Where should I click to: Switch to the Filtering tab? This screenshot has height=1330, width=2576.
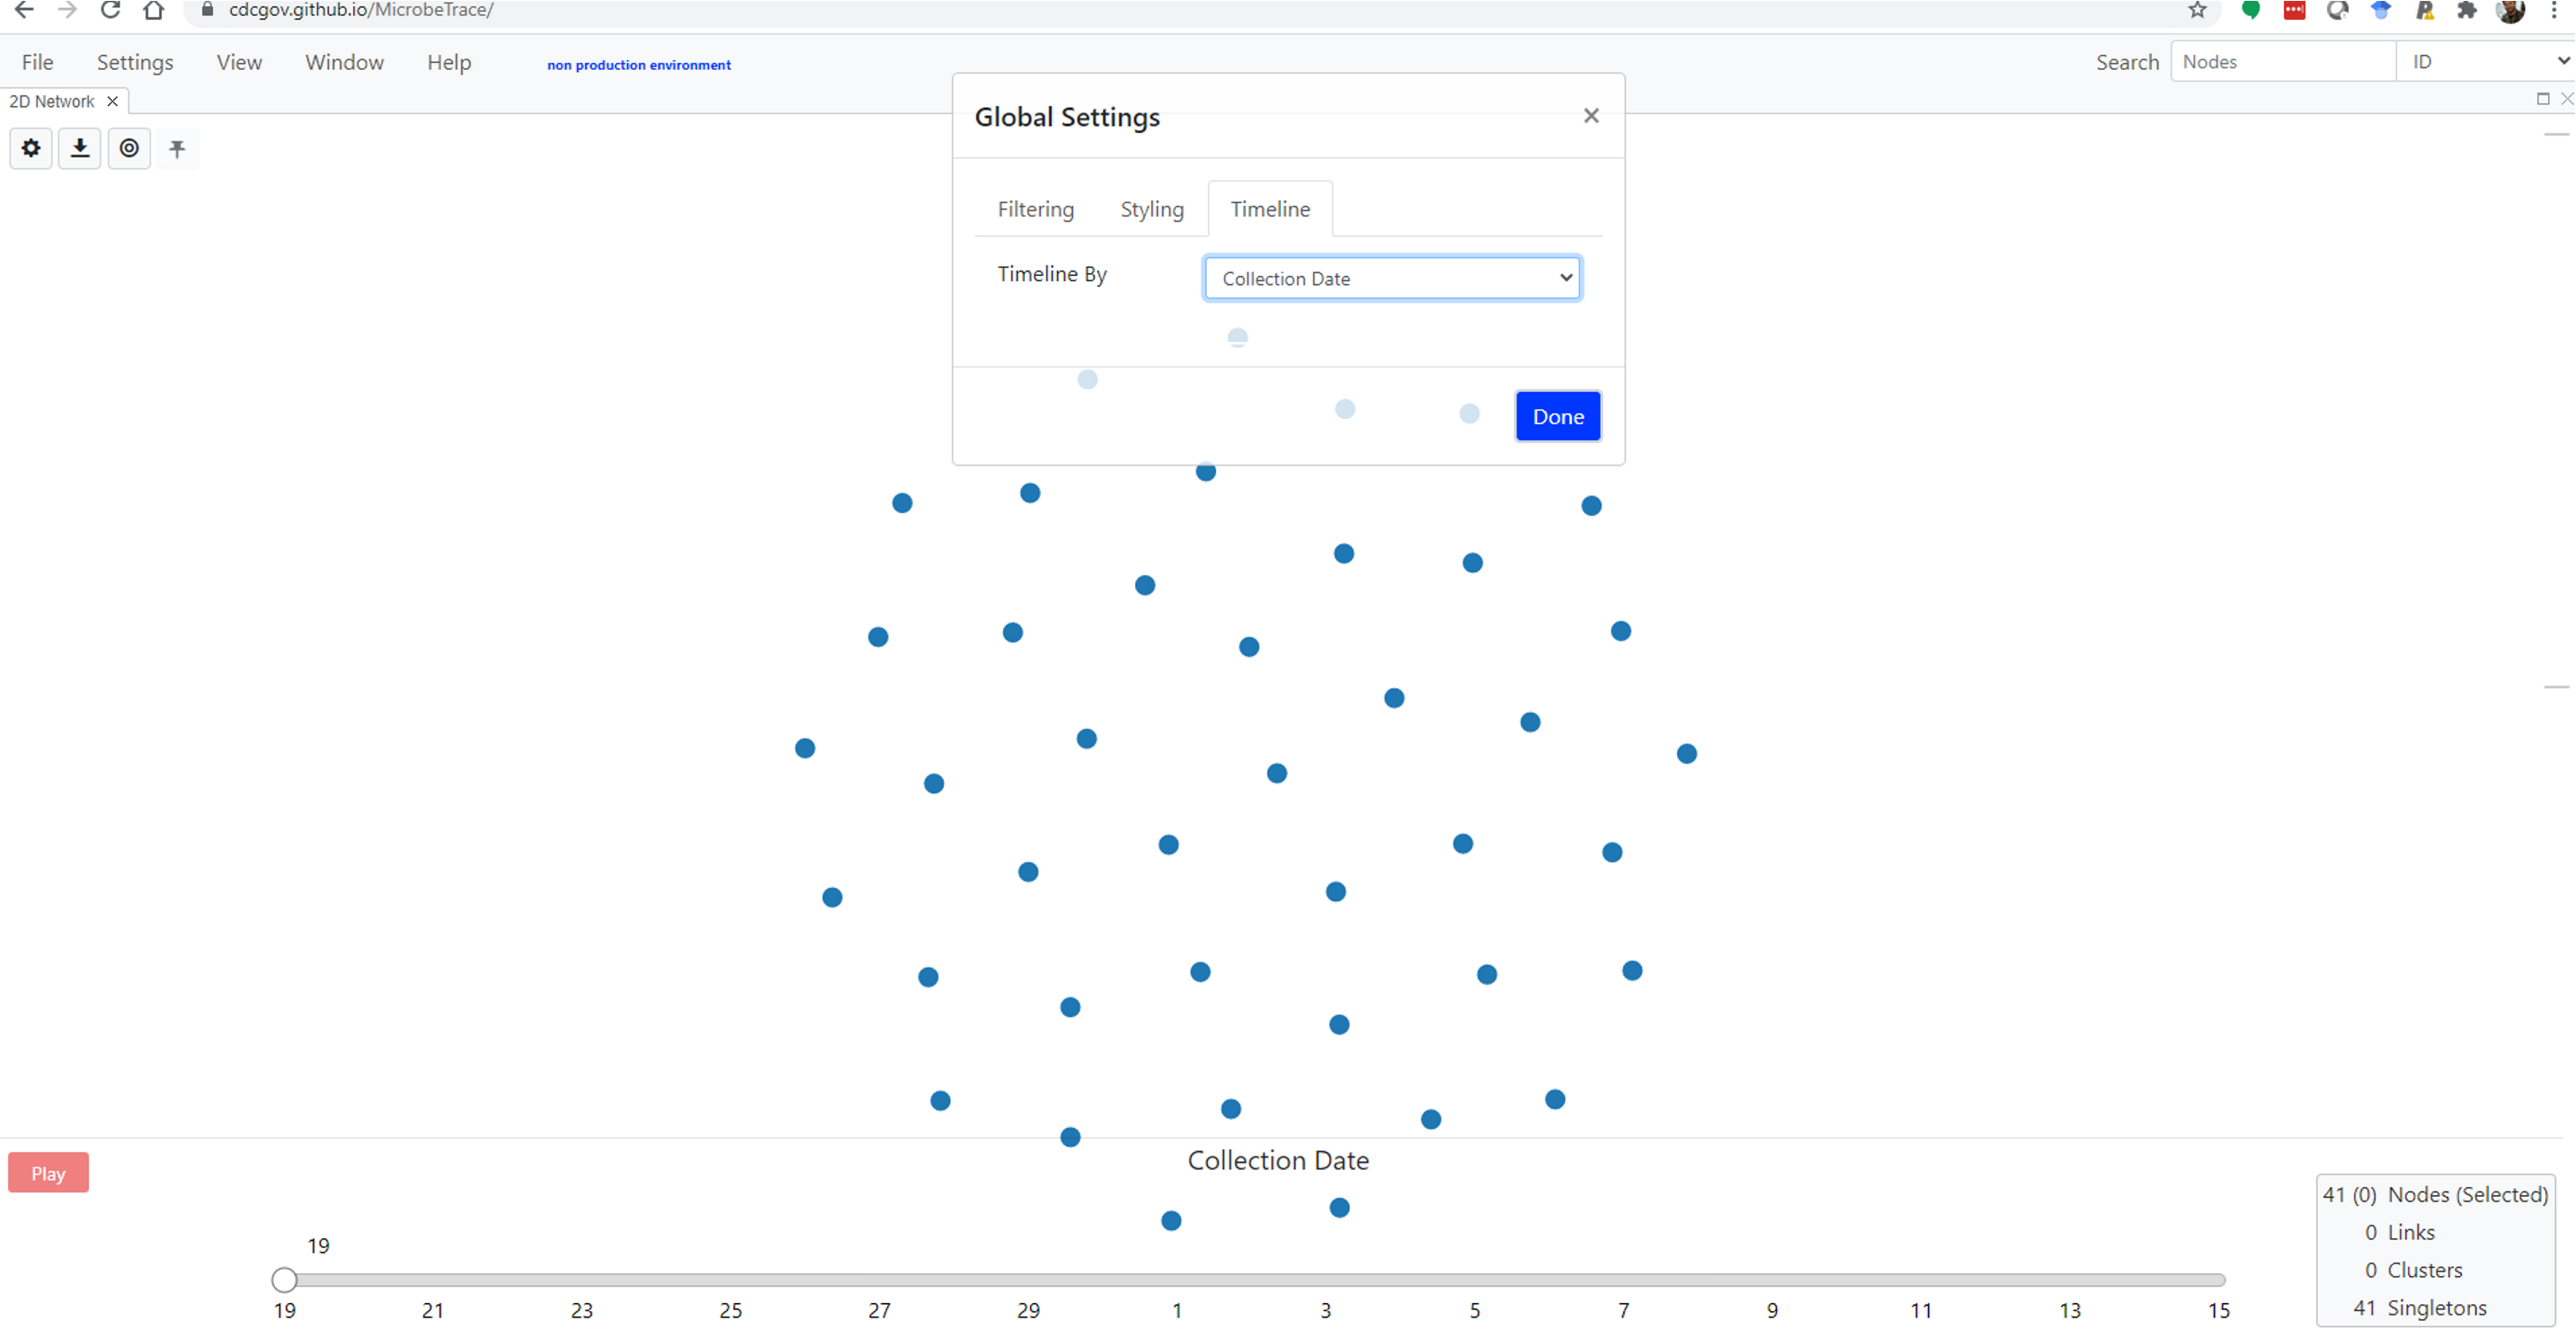[1036, 209]
